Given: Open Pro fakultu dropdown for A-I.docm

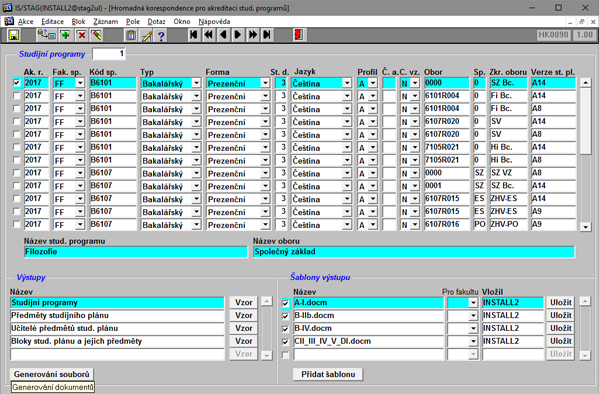Looking at the screenshot, I should tap(473, 303).
